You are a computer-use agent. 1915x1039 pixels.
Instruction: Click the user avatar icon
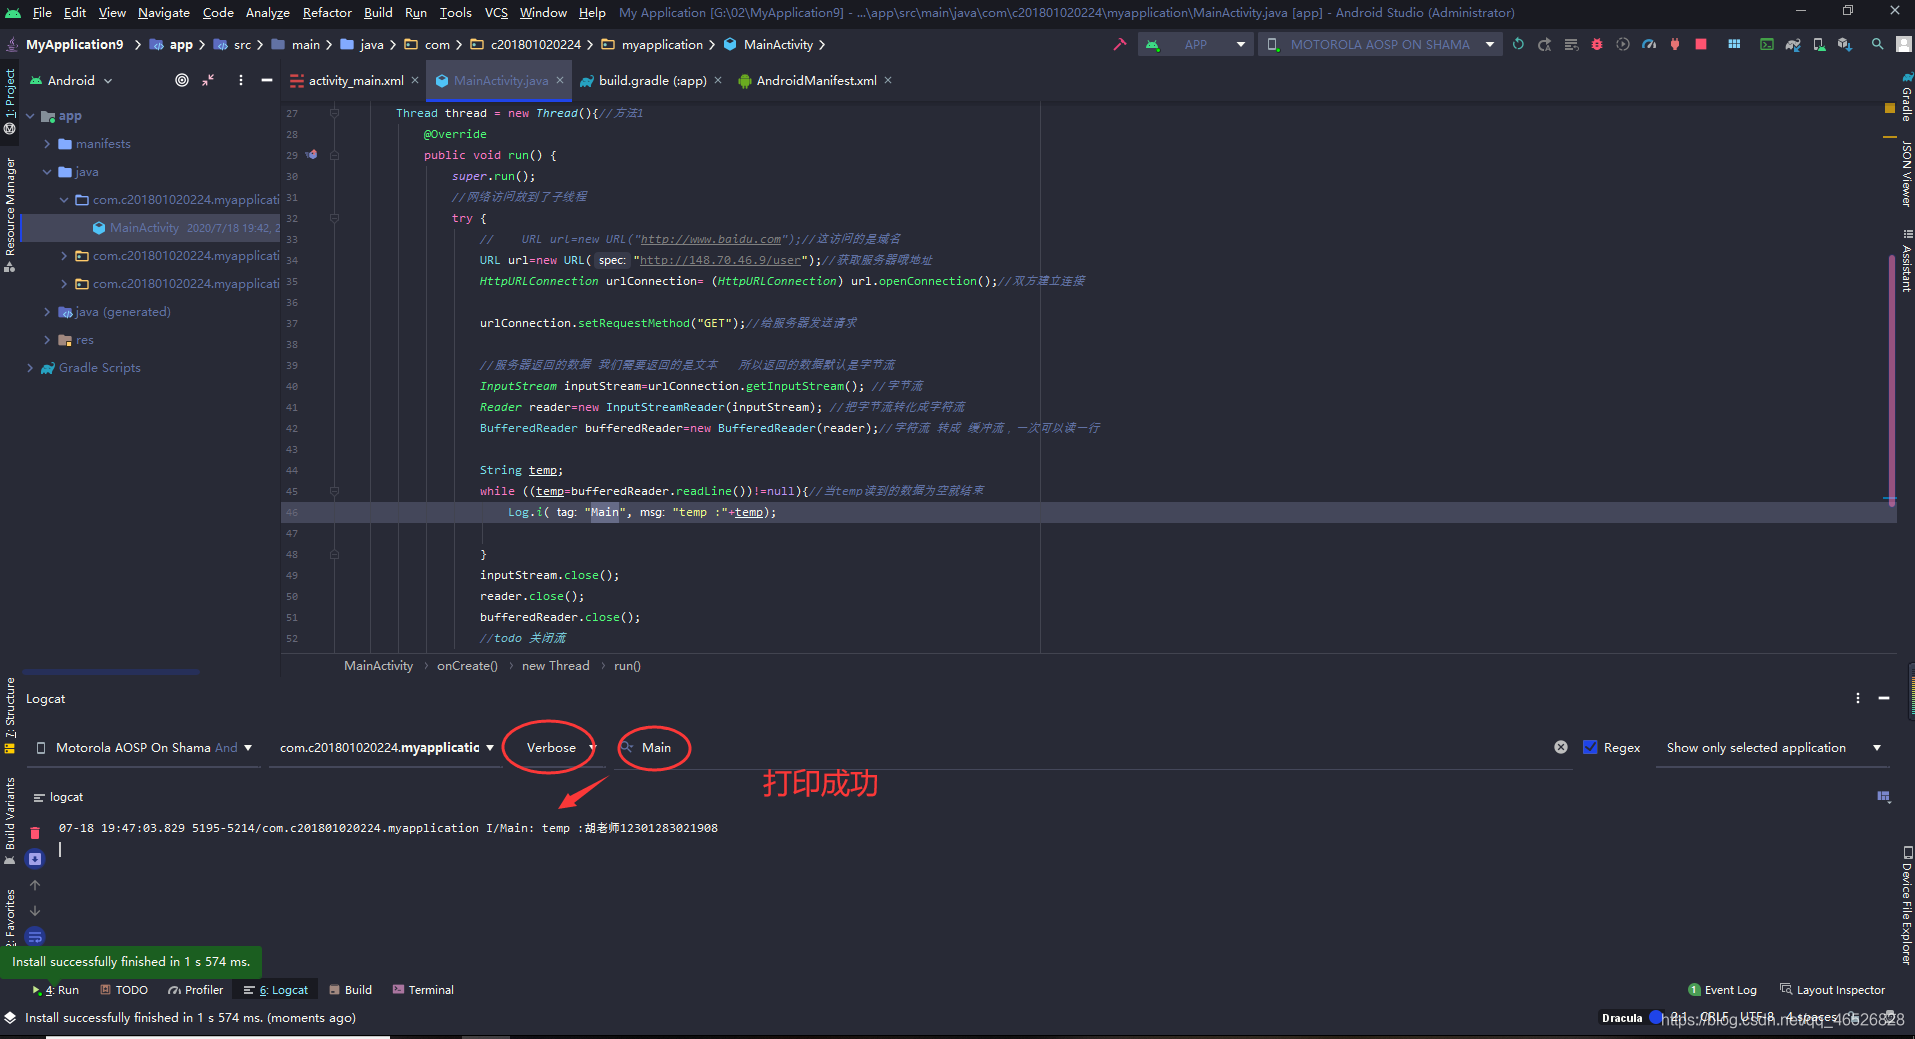point(1904,44)
